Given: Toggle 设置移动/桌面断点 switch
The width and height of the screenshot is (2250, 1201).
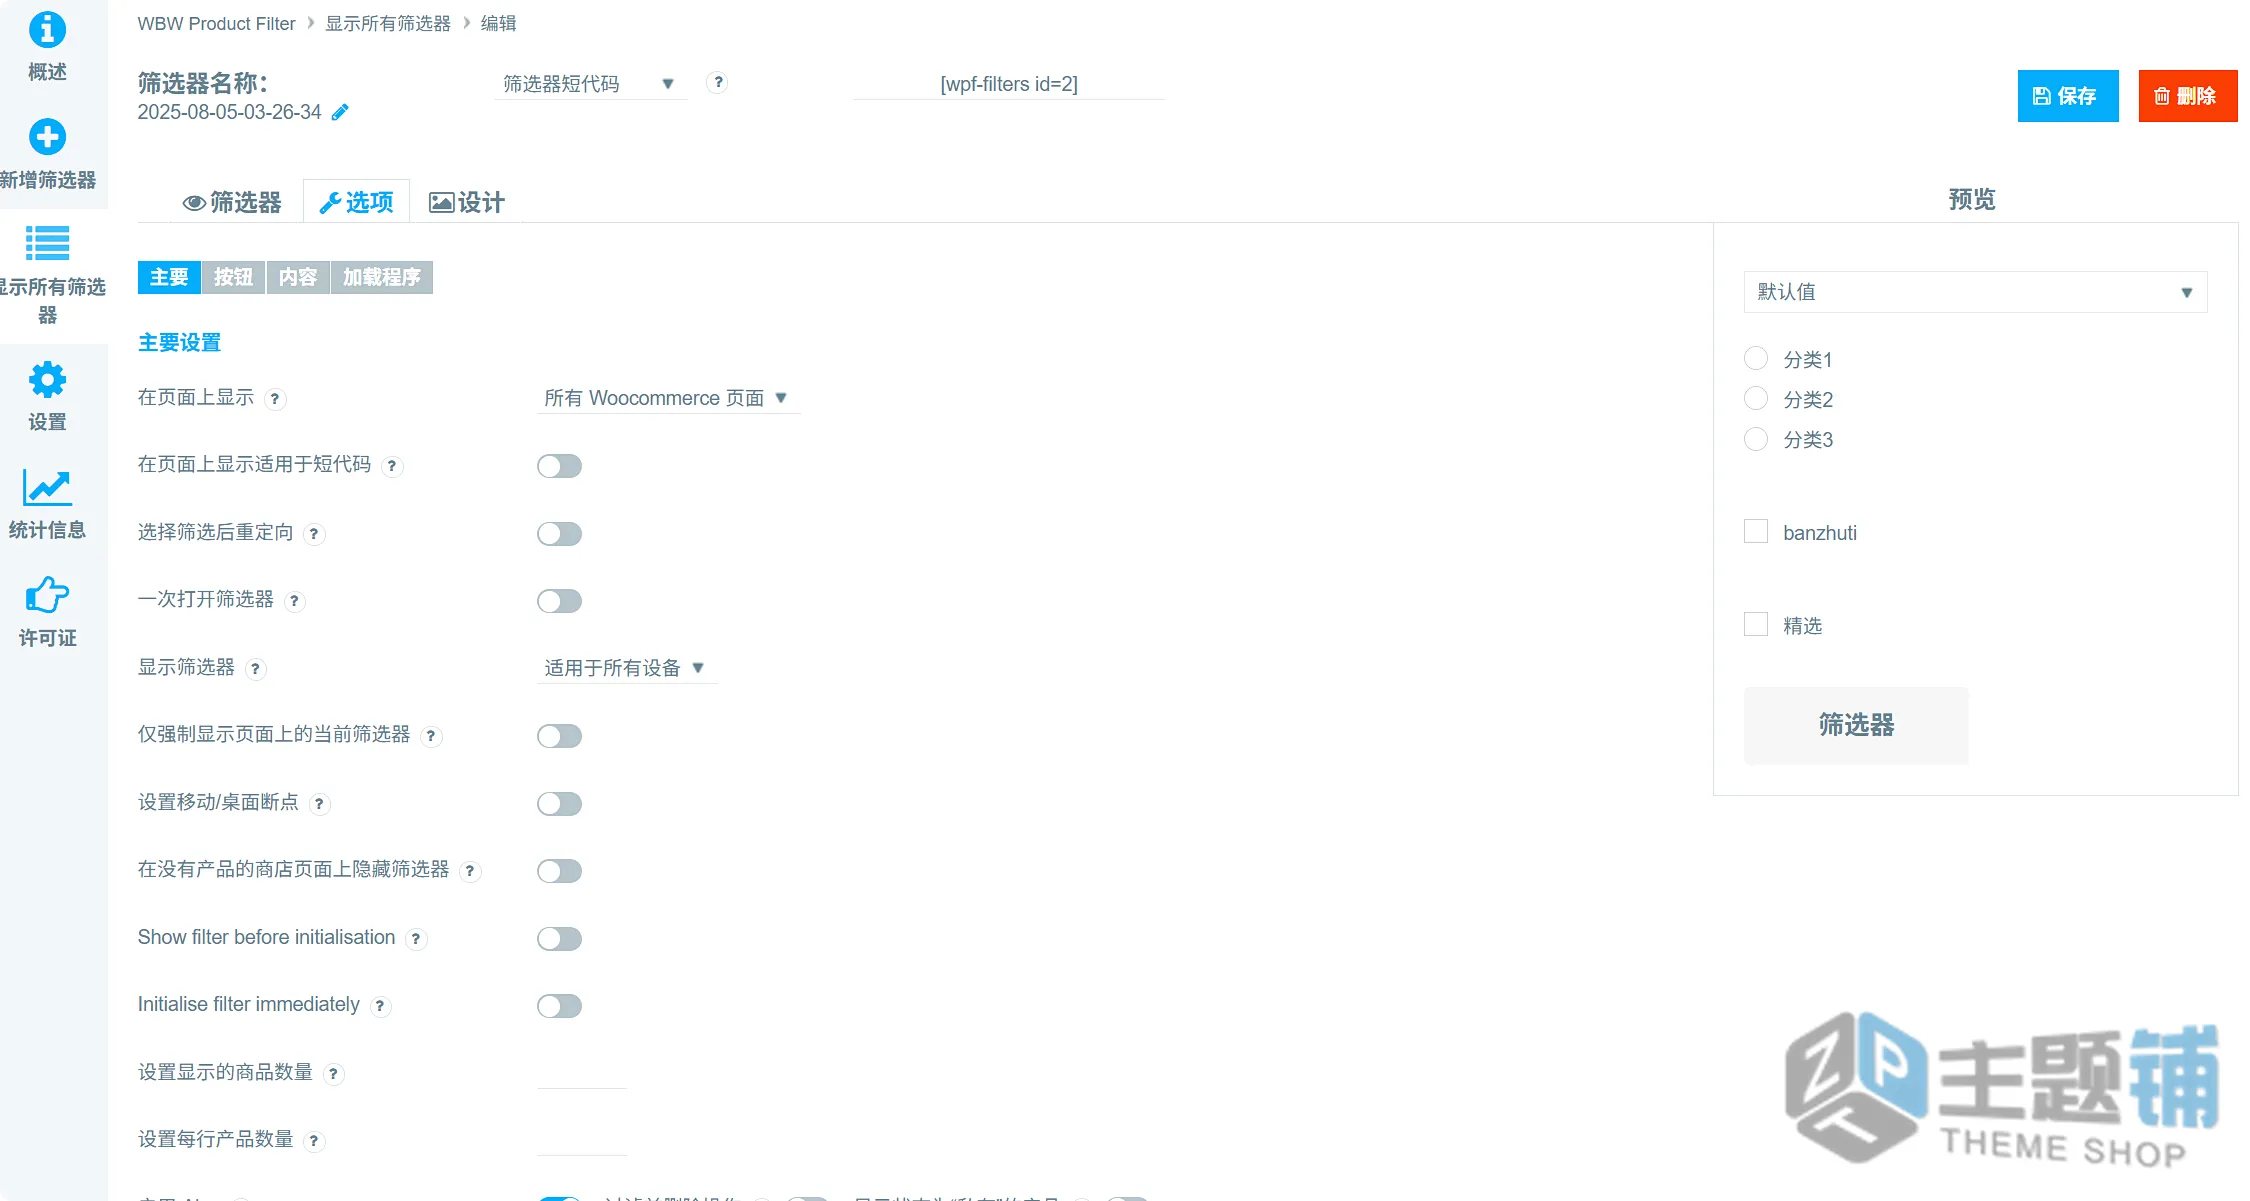Looking at the screenshot, I should point(559,804).
